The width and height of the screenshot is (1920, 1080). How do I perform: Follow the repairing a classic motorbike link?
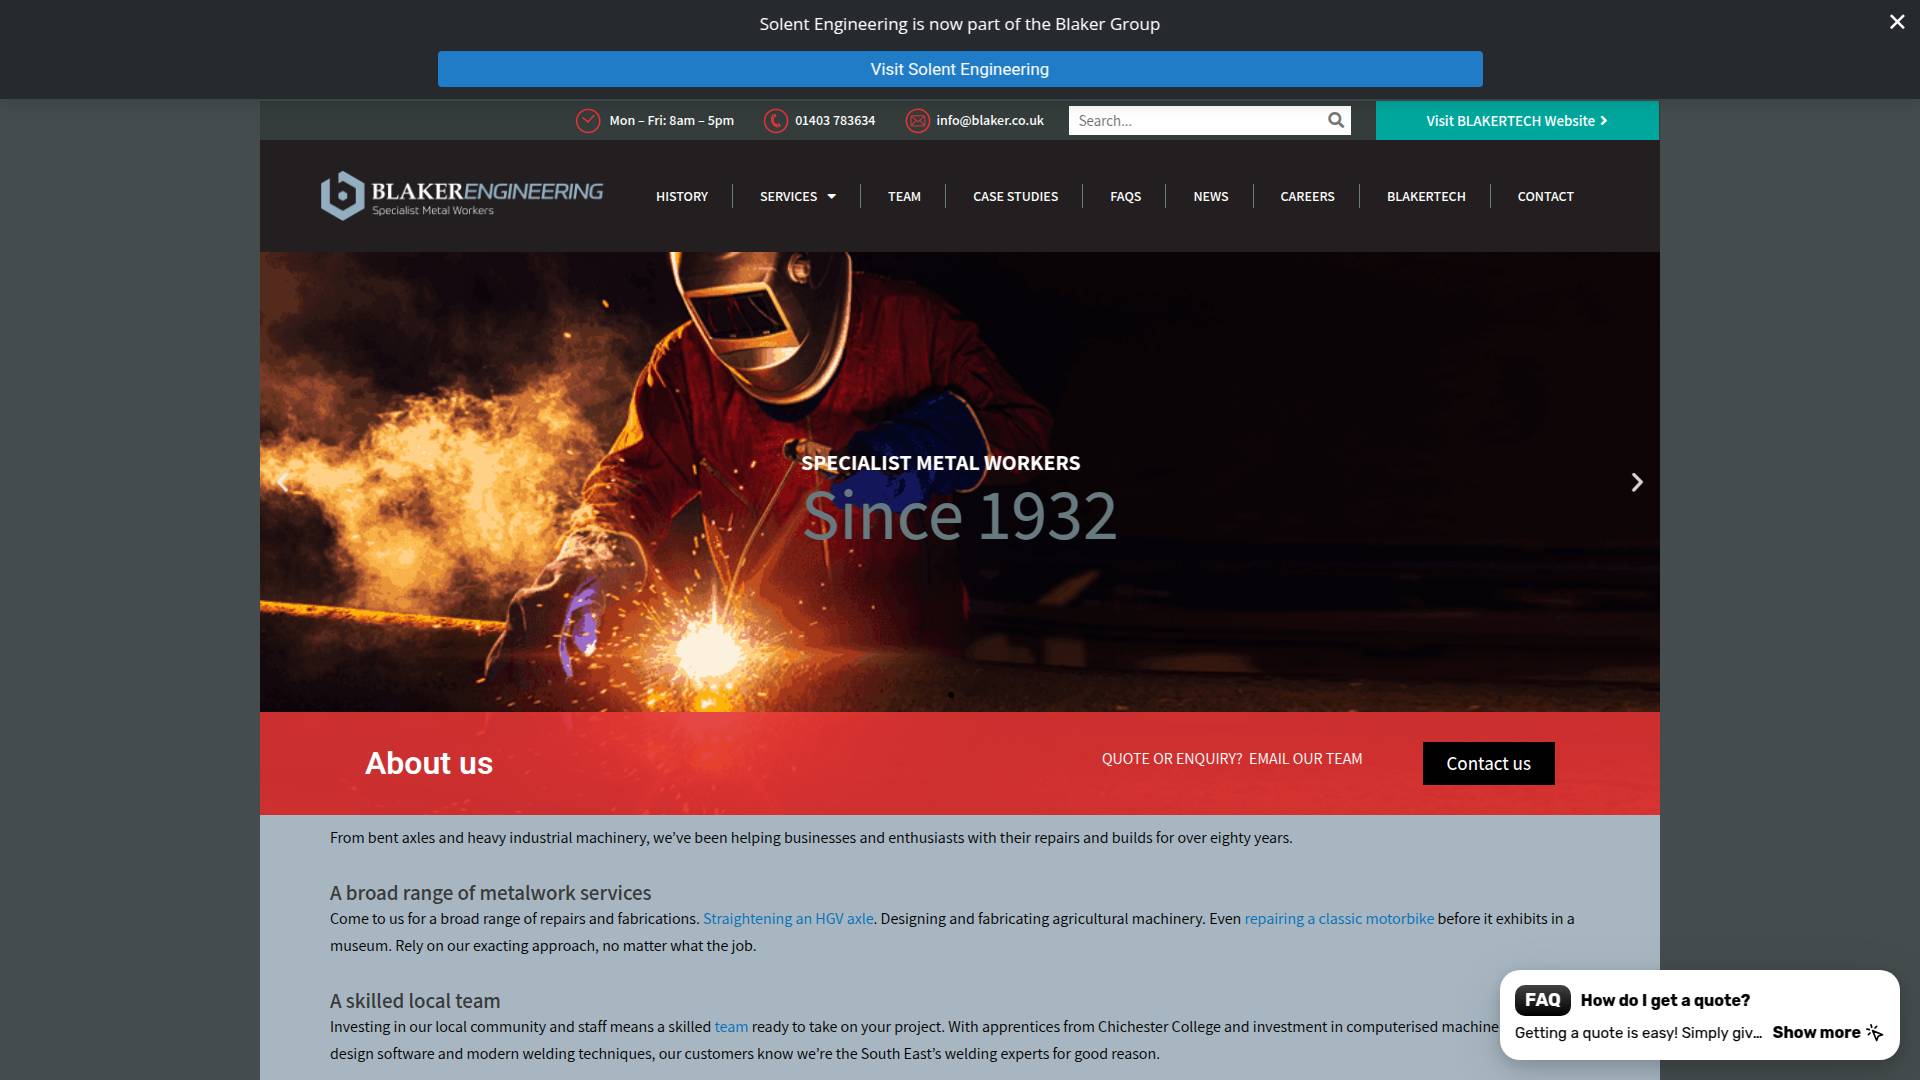click(x=1338, y=917)
